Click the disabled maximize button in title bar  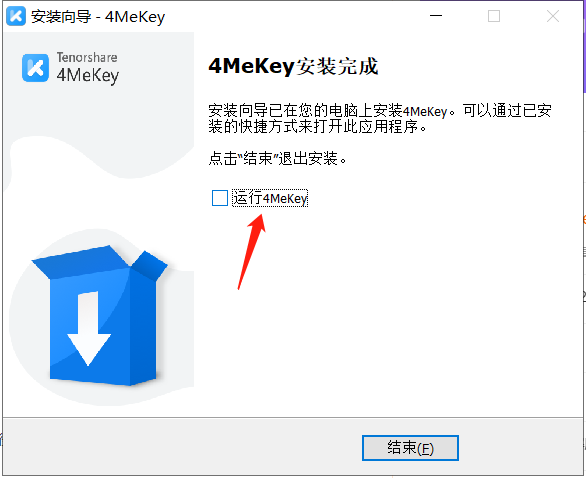tap(494, 16)
